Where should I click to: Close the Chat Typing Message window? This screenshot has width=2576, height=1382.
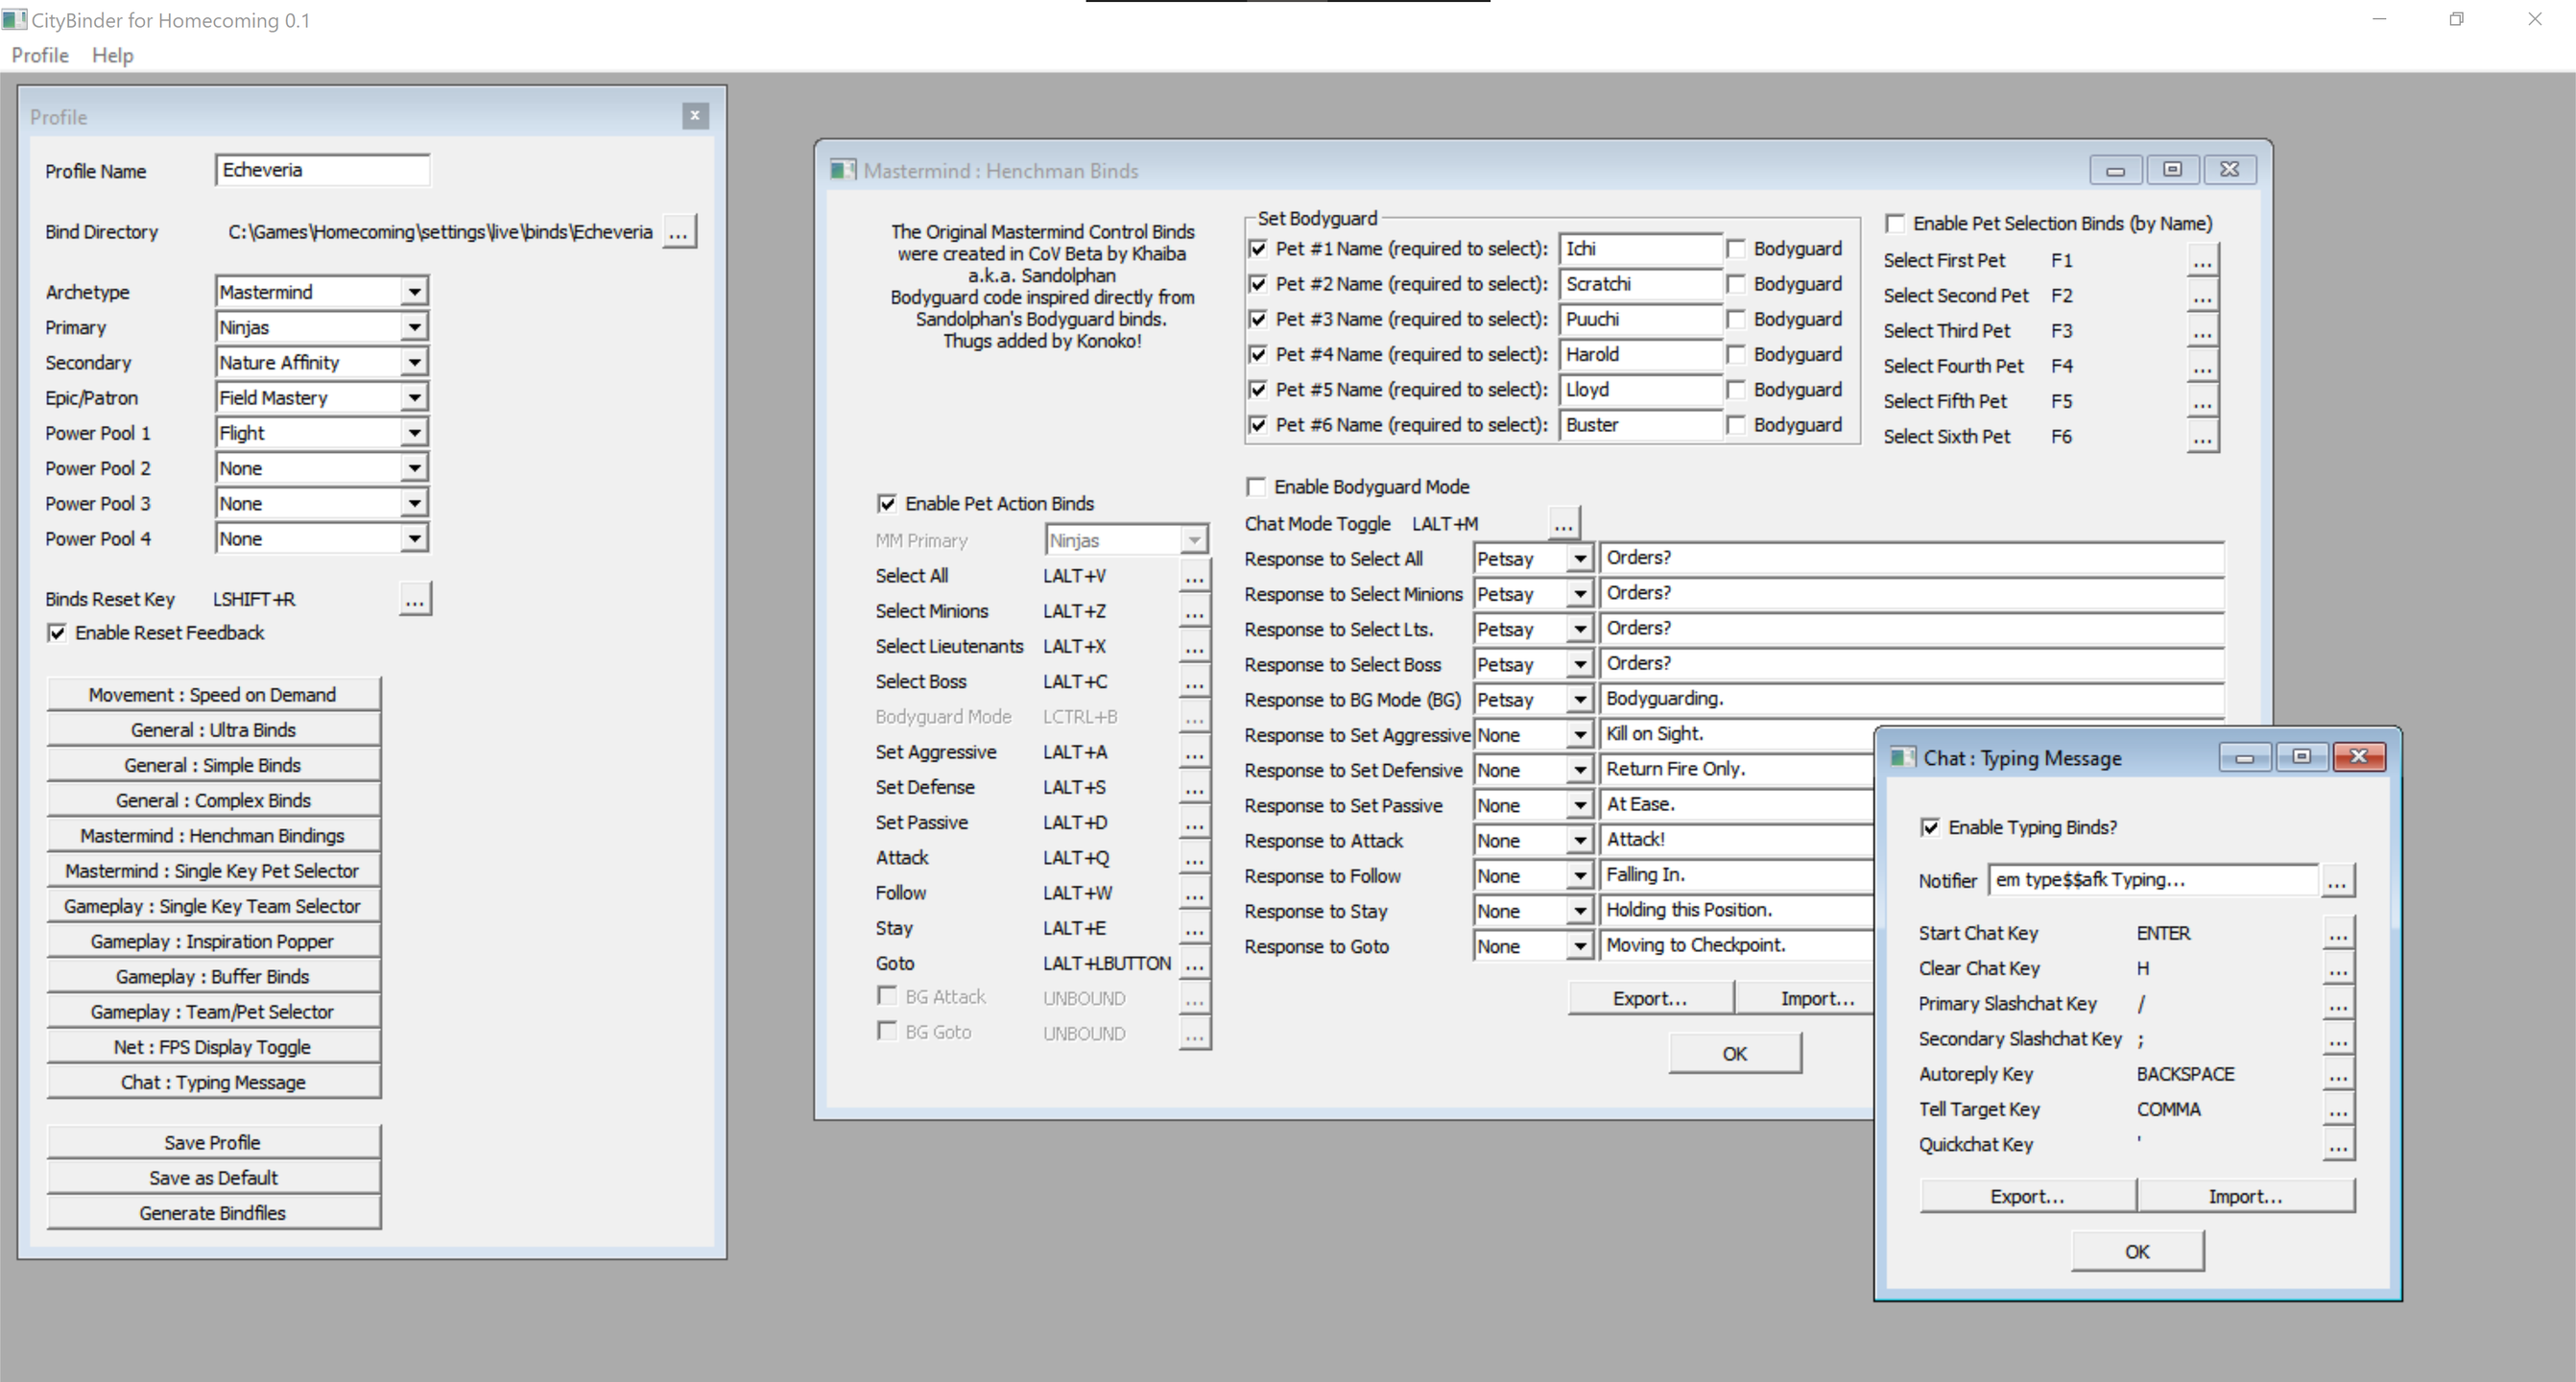(x=2358, y=757)
